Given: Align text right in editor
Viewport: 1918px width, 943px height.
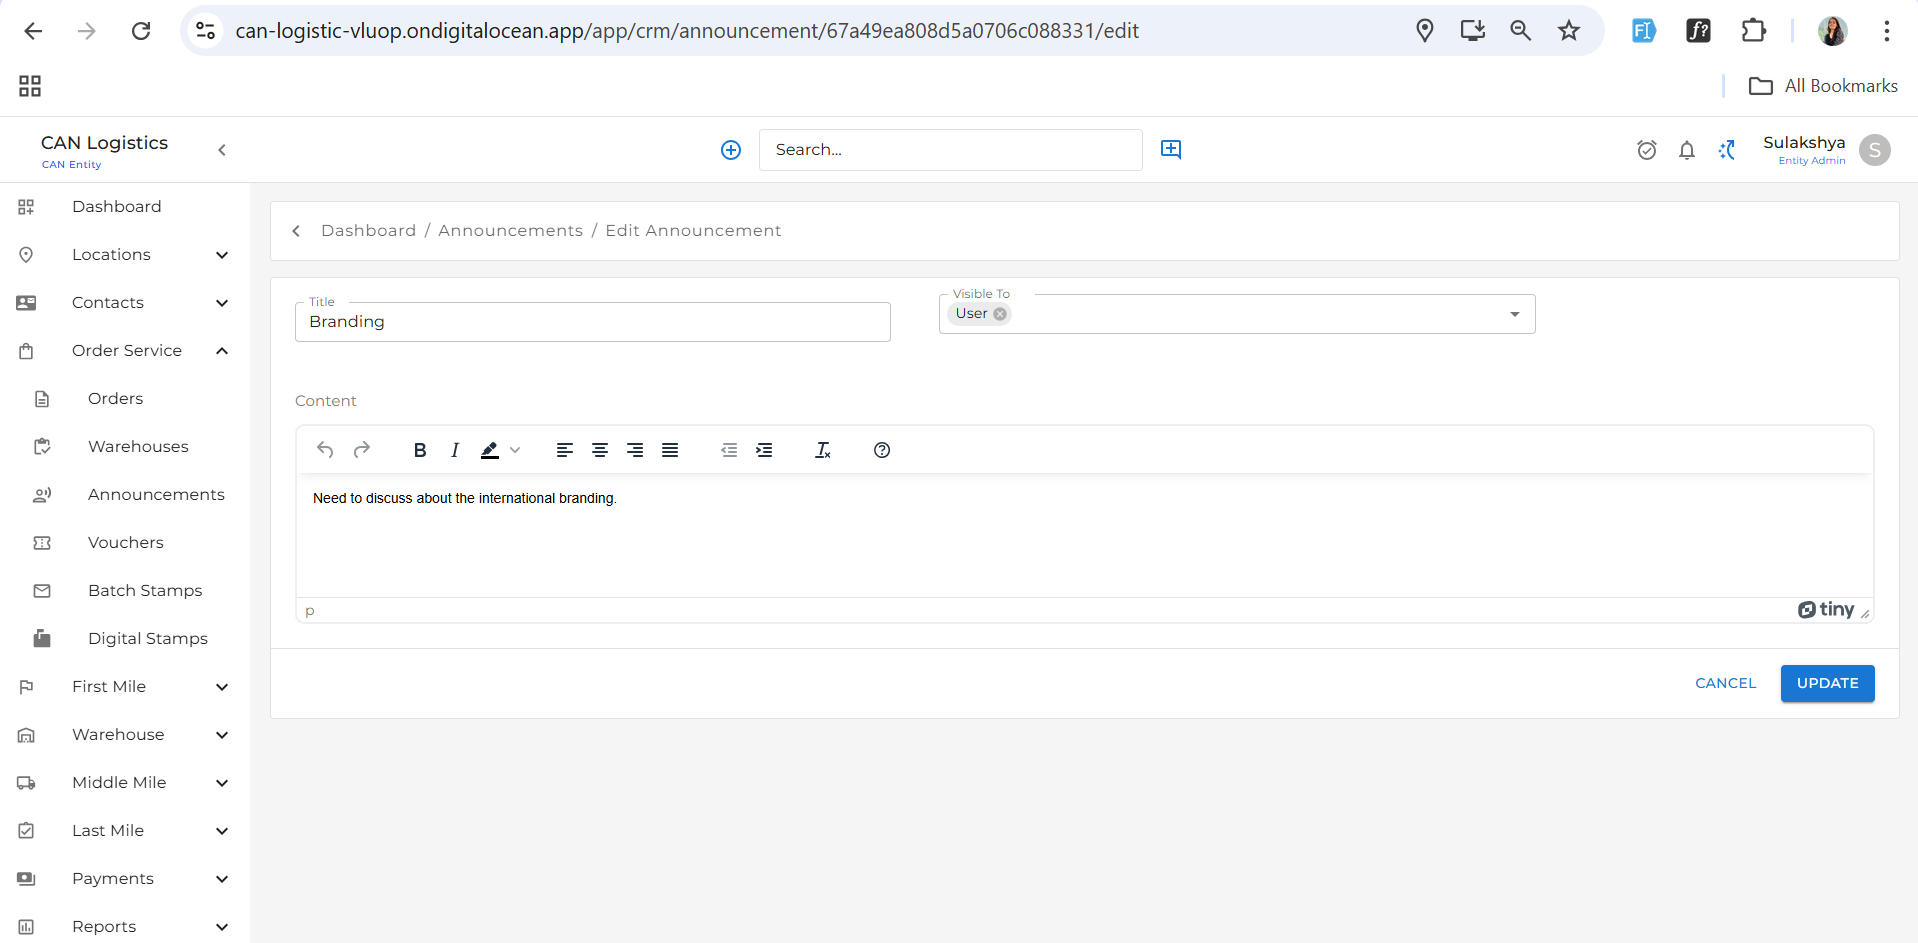Looking at the screenshot, I should pyautogui.click(x=635, y=450).
